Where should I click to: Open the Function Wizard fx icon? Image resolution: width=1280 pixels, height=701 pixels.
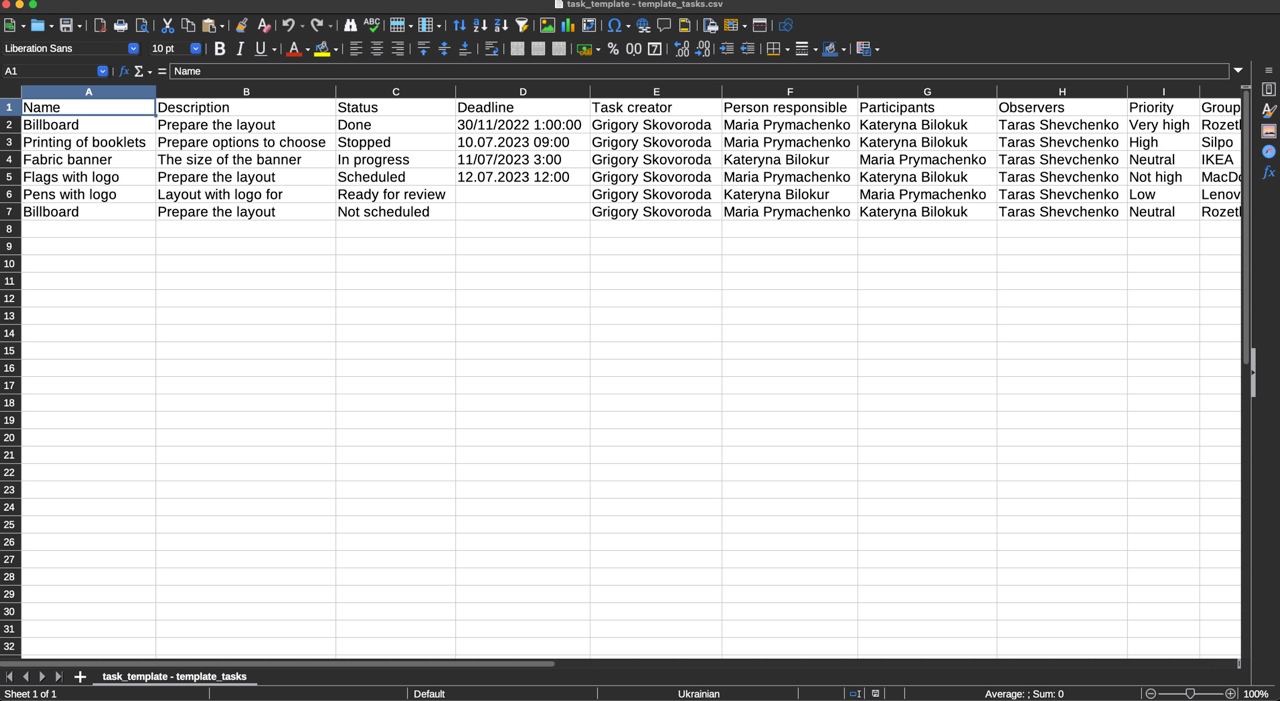tap(124, 71)
